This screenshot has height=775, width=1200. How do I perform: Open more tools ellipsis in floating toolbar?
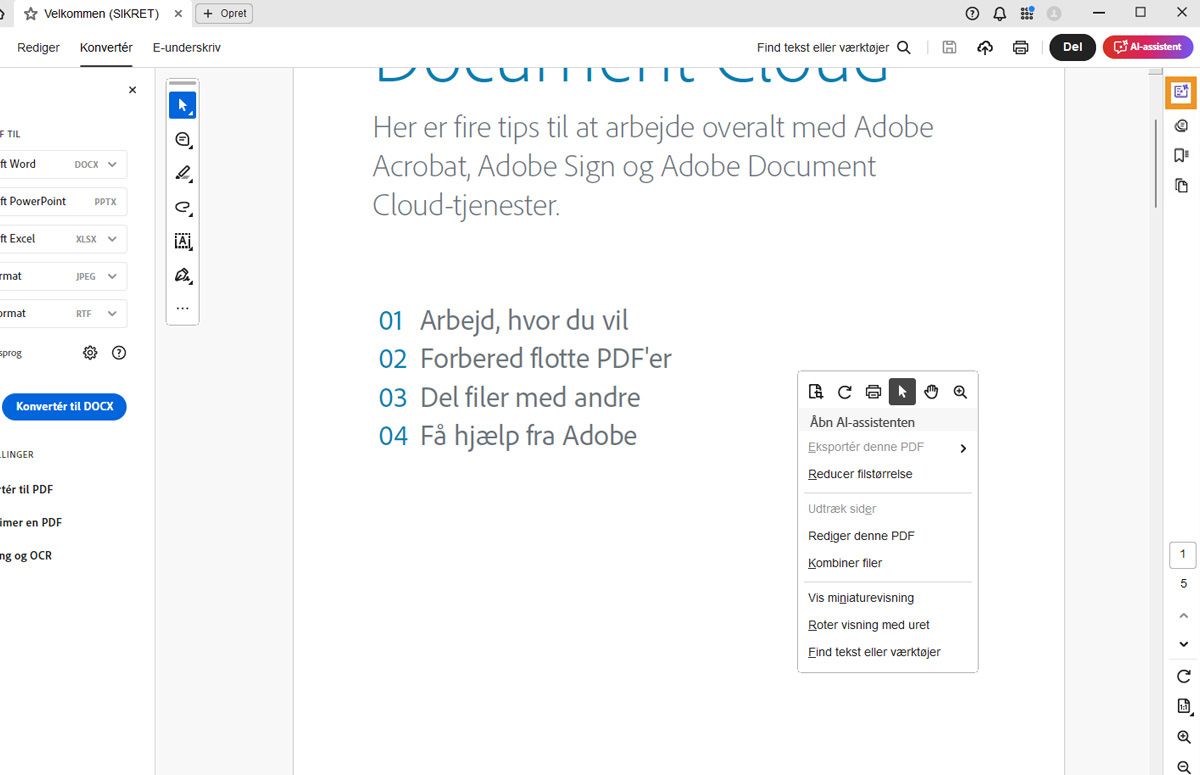coord(182,309)
